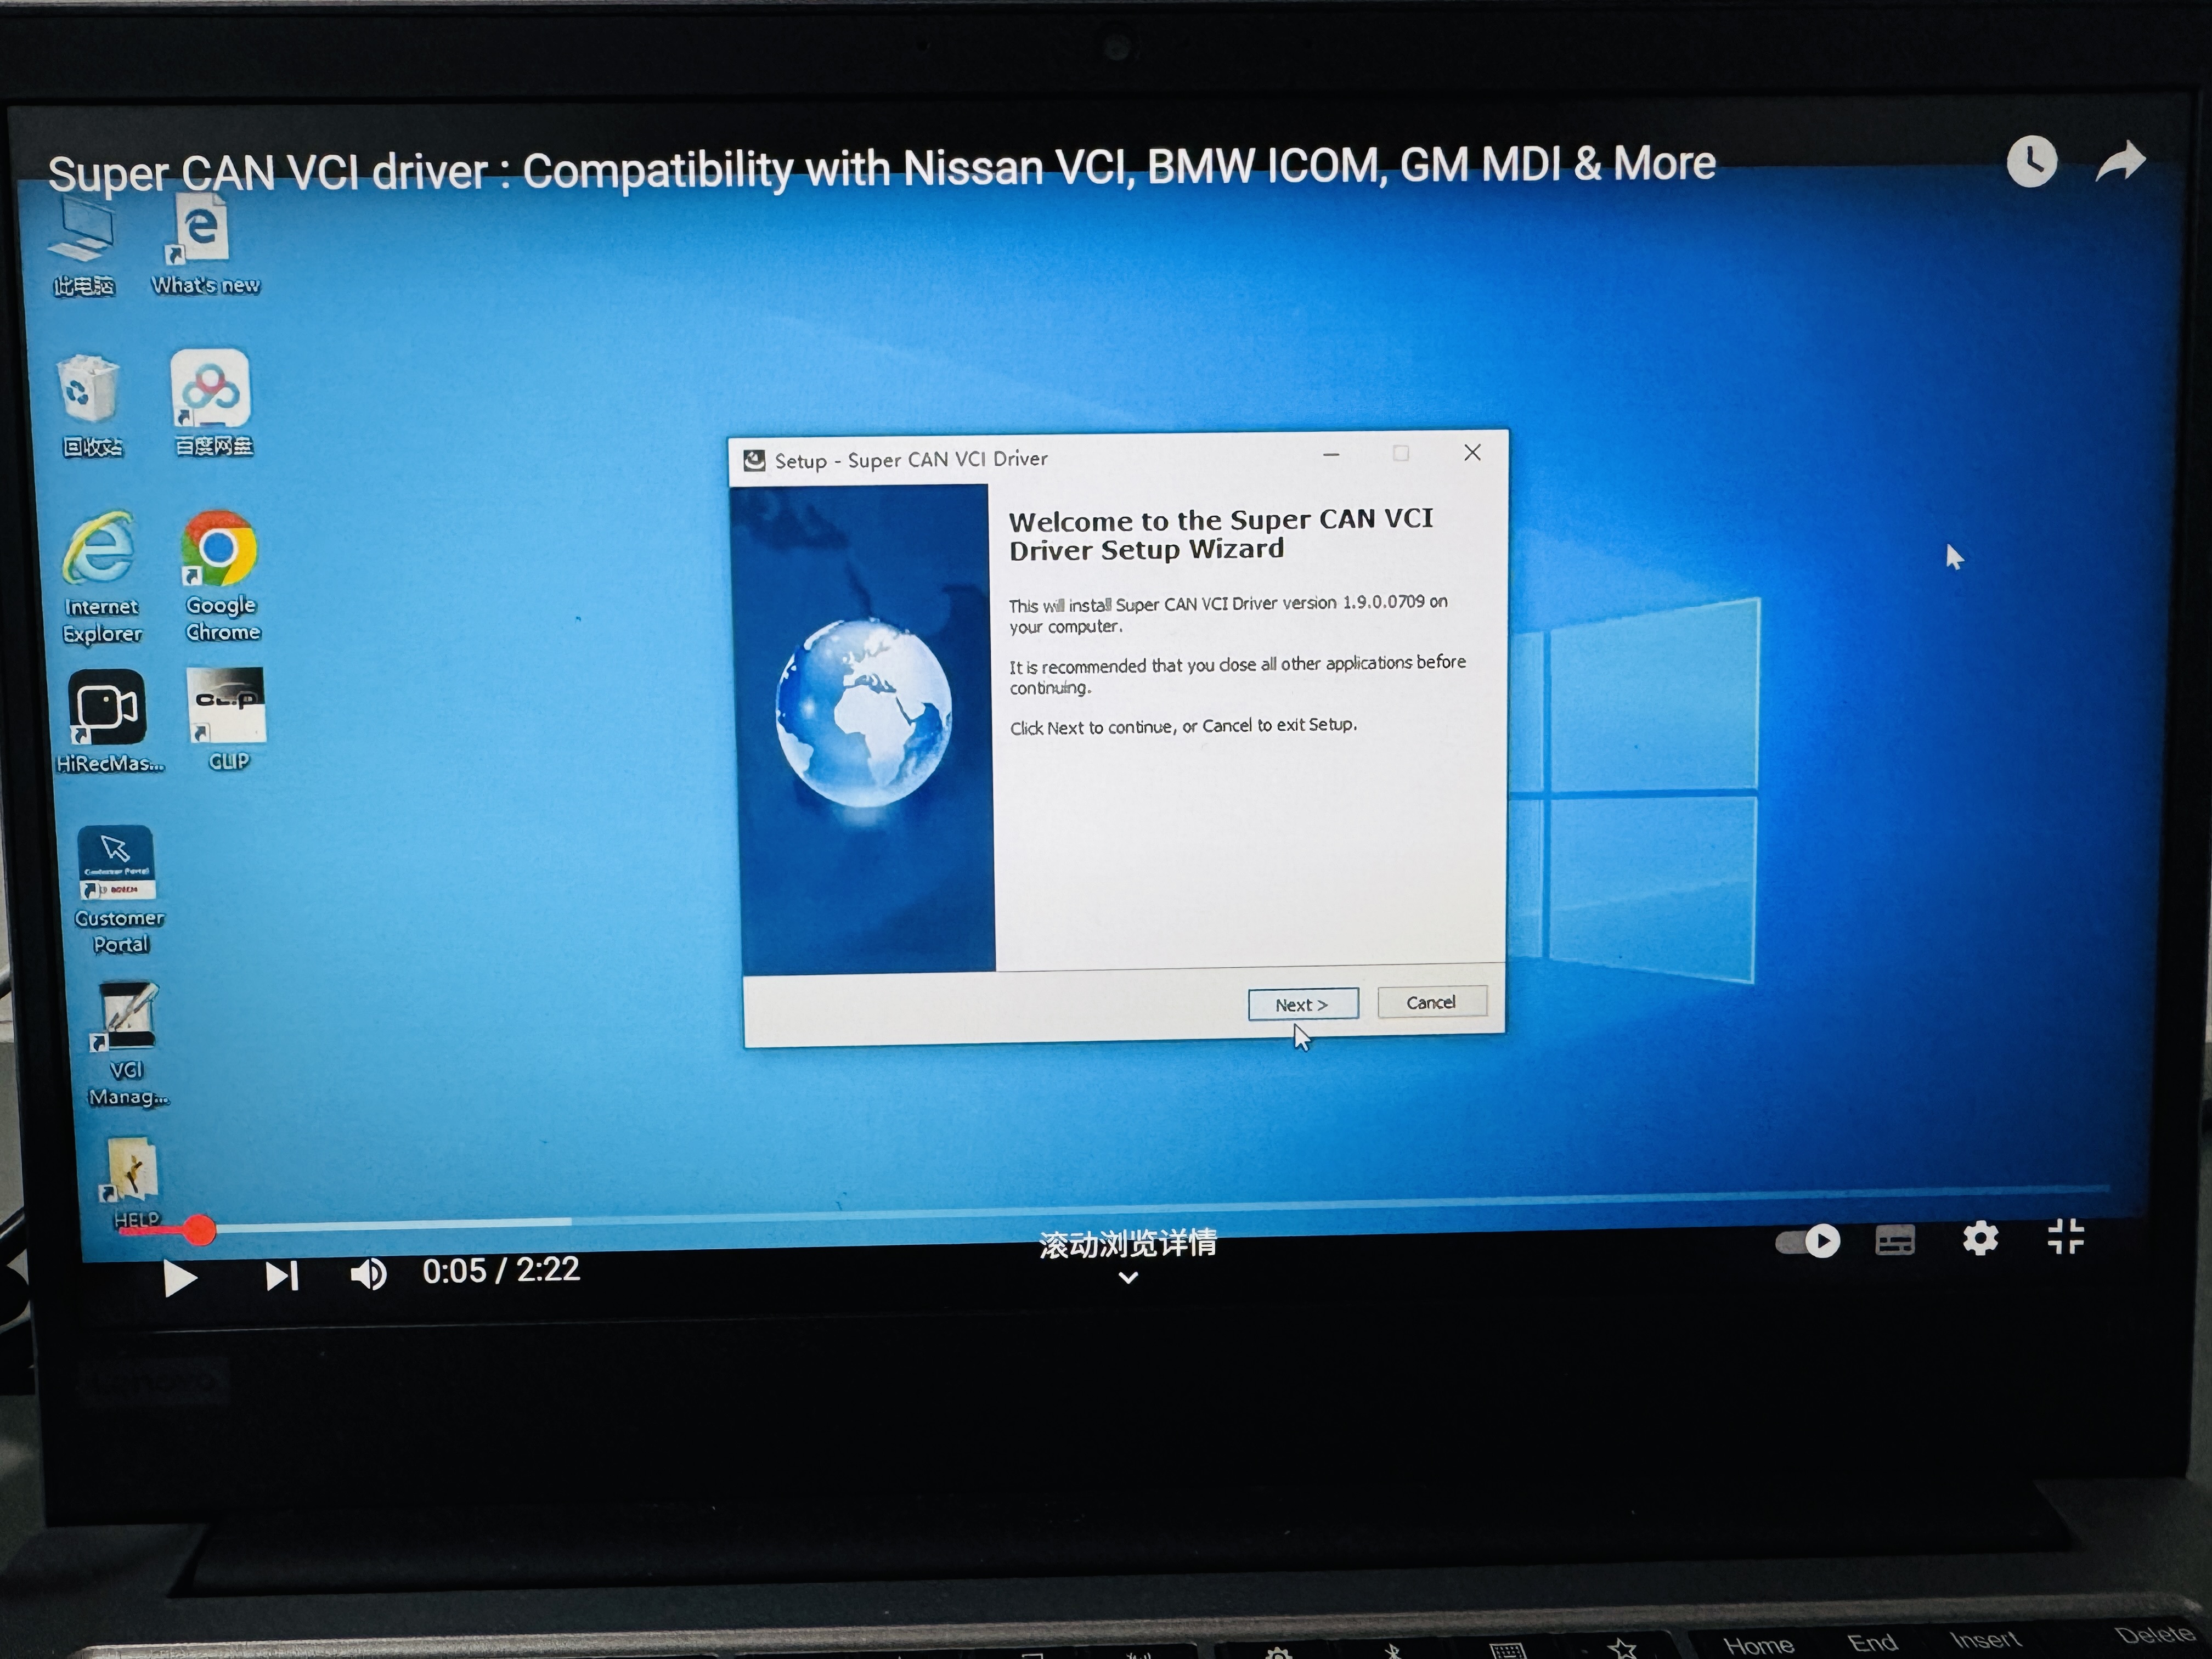Mute the video volume
The height and width of the screenshot is (1659, 2212).
(368, 1274)
